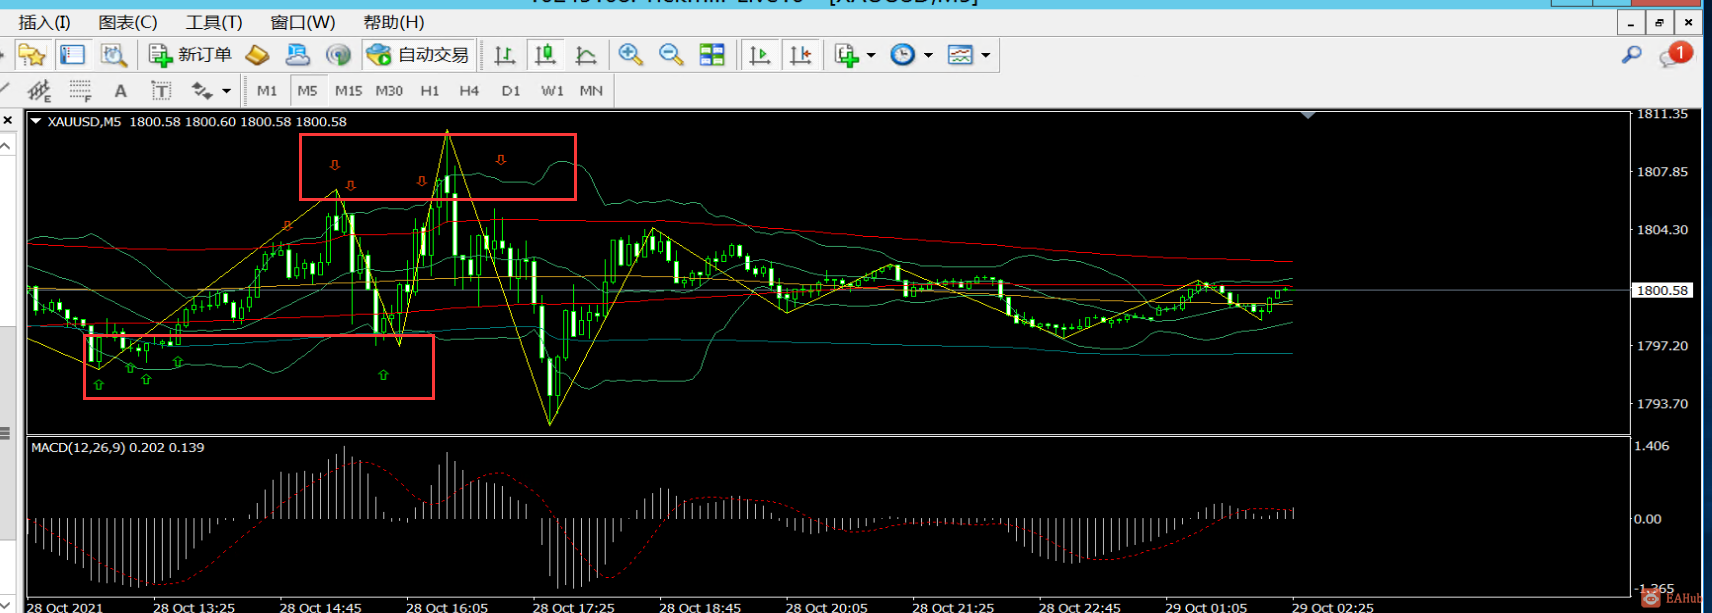Open the notification bubble showing 1
This screenshot has height=613, width=1712.
pos(1675,55)
